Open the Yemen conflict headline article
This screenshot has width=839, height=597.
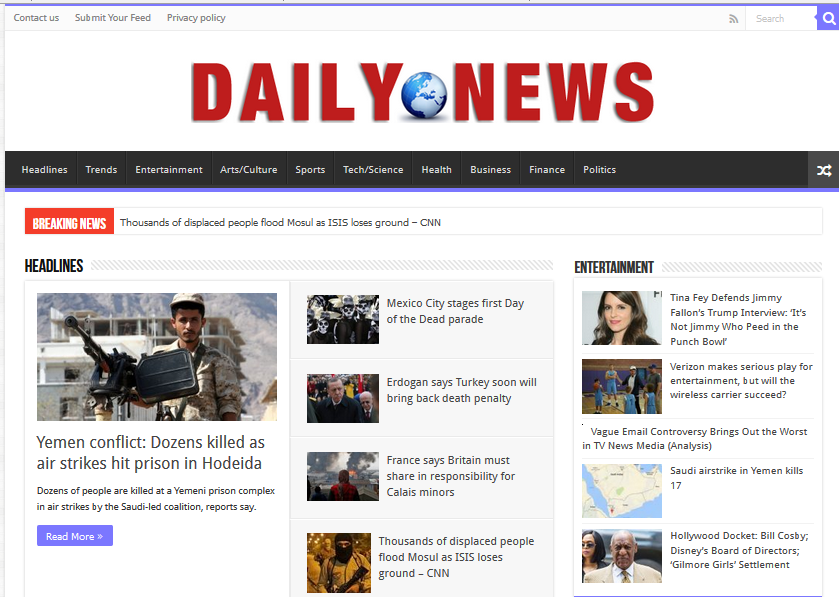(x=150, y=453)
